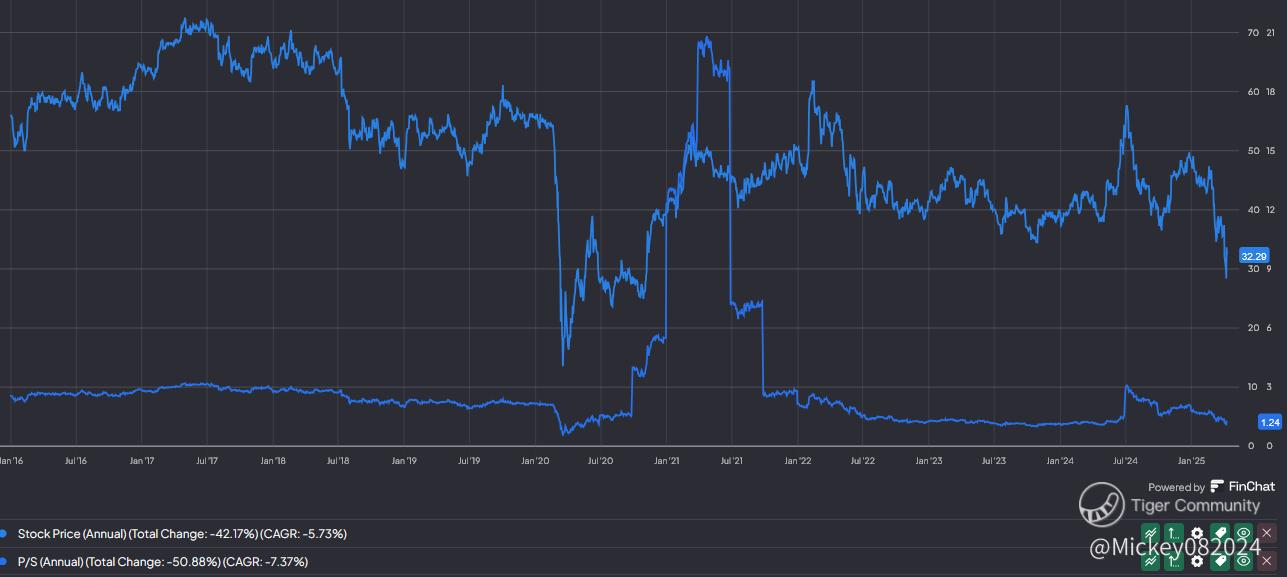Viewport: 1287px width, 577px height.
Task: Toggle axis option for the Stock Price series
Action: click(1174, 533)
